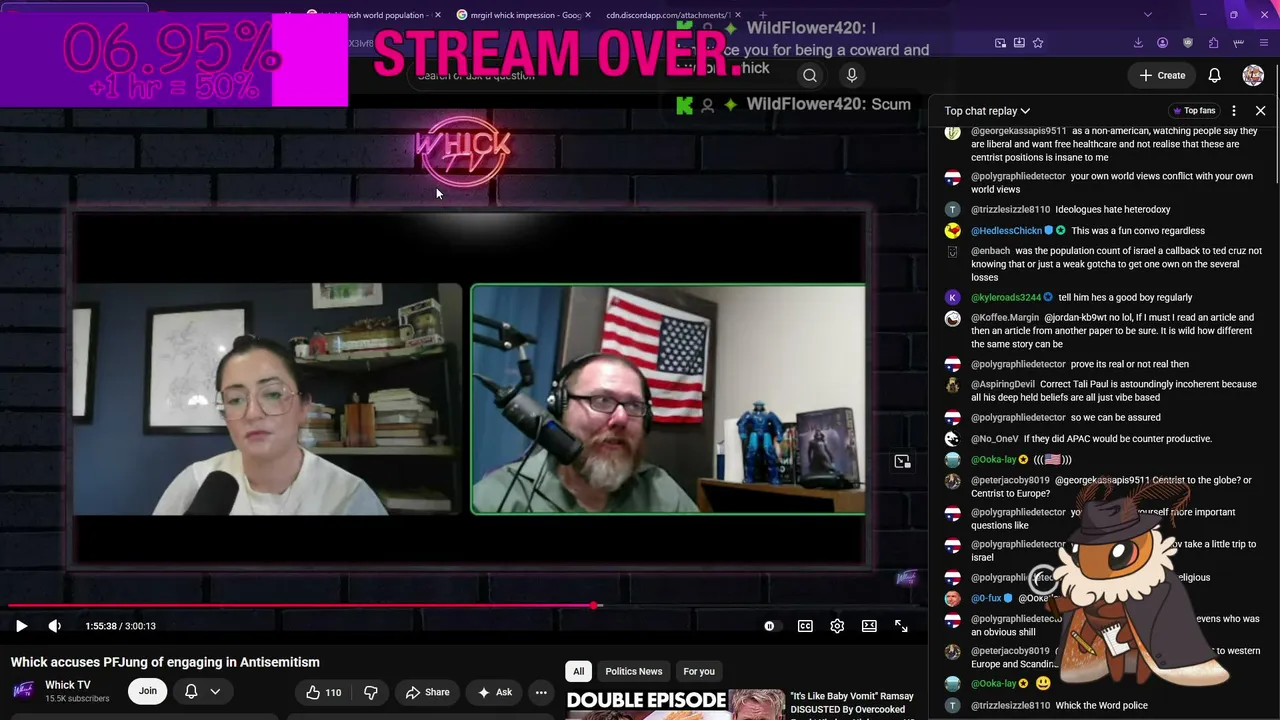Click the 1:55:38 / 3:00:13 time display
Screen dimensions: 1280x720
click(x=120, y=626)
